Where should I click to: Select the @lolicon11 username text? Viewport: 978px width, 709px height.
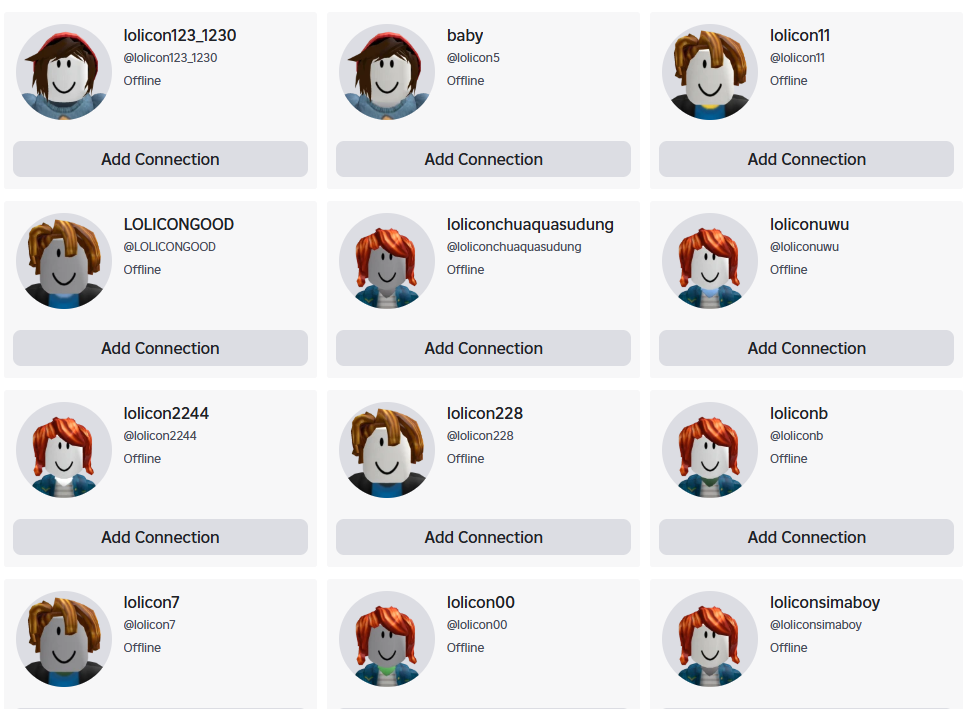tap(797, 58)
